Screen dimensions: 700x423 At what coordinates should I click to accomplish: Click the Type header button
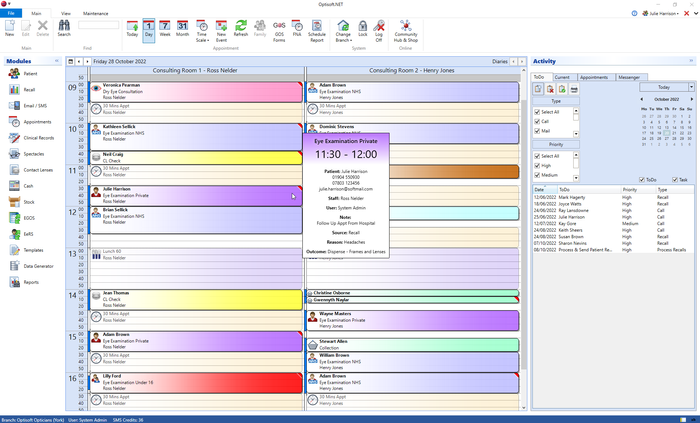556,101
